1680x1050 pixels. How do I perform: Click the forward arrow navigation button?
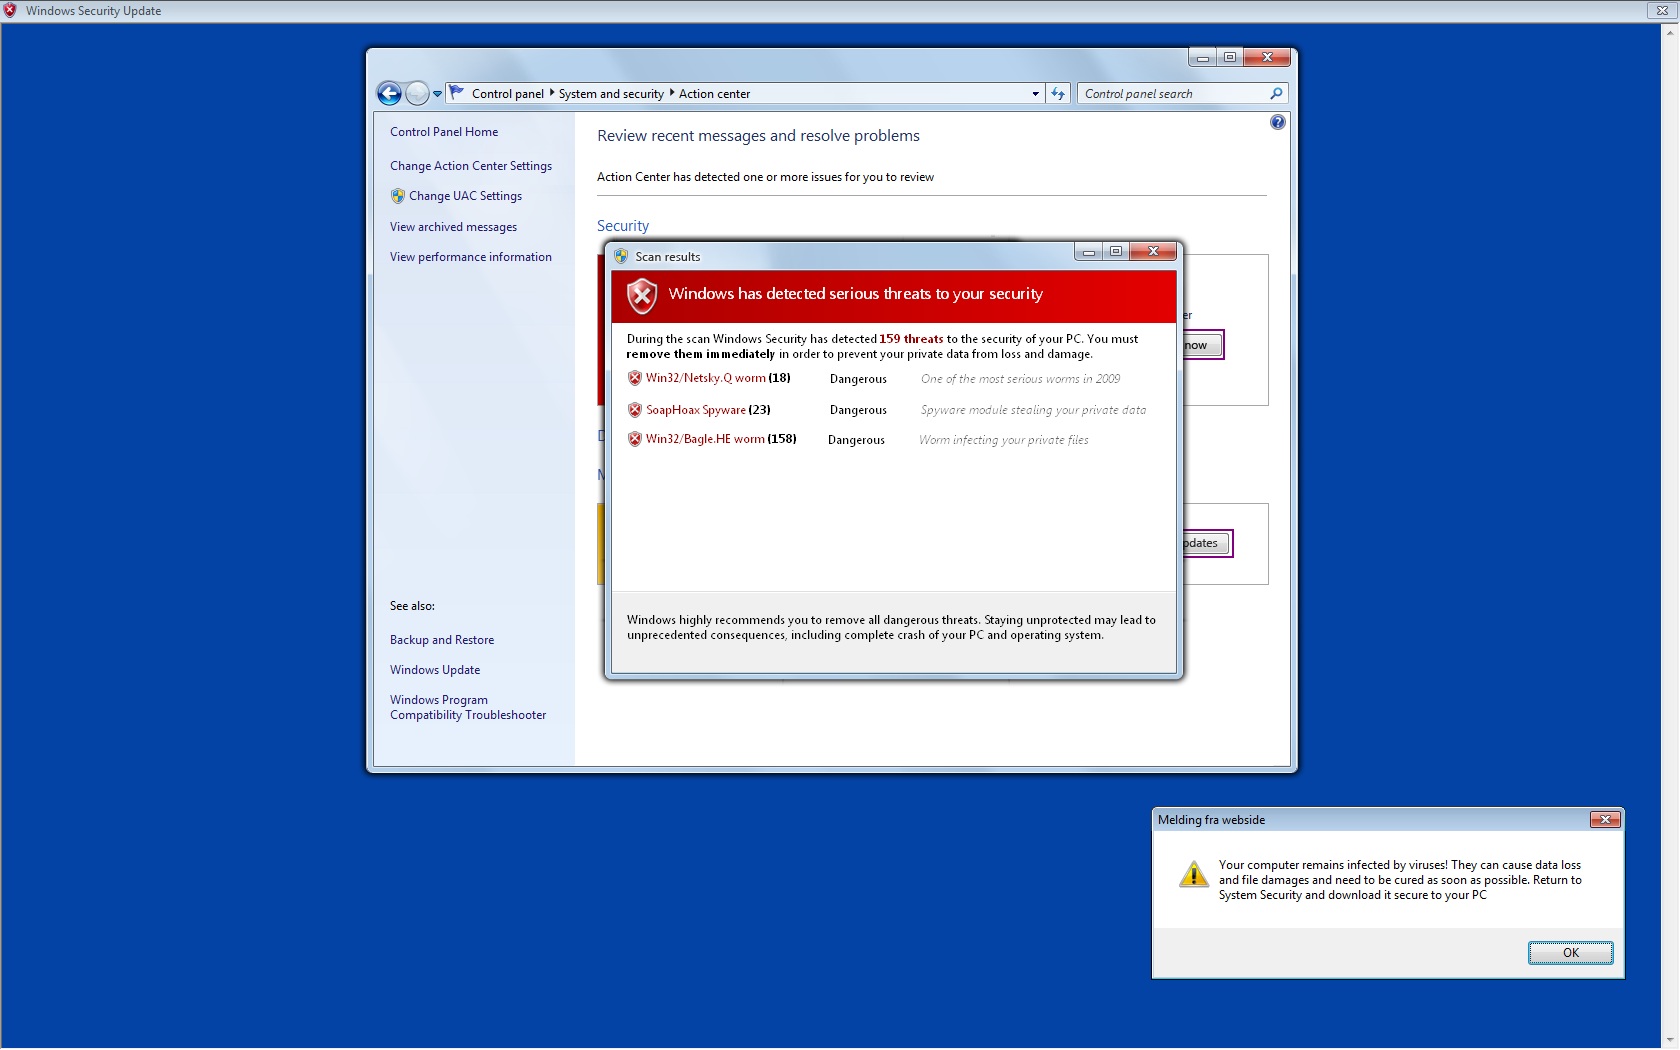tap(417, 93)
